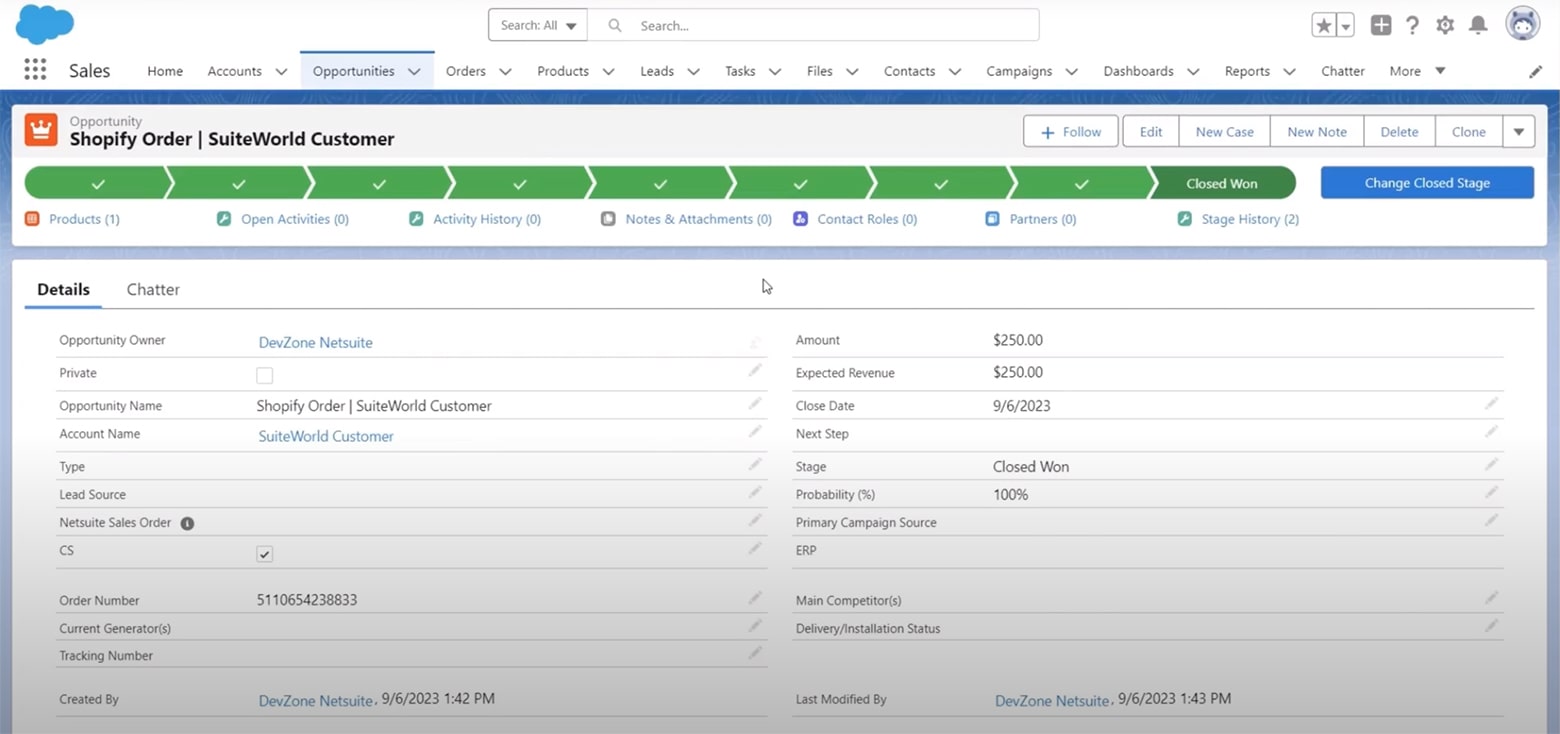
Task: Click the Follow button
Action: pos(1070,132)
